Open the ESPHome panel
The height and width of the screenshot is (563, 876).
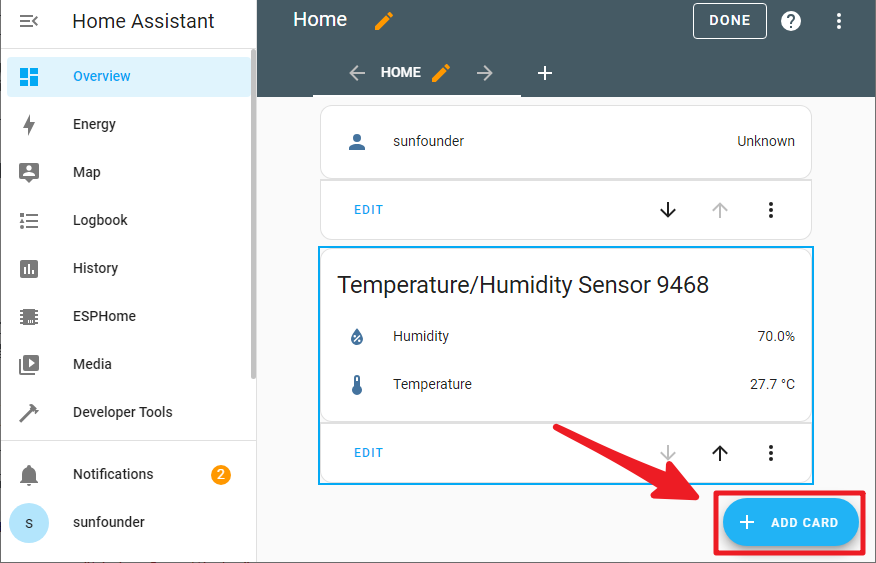128,317
